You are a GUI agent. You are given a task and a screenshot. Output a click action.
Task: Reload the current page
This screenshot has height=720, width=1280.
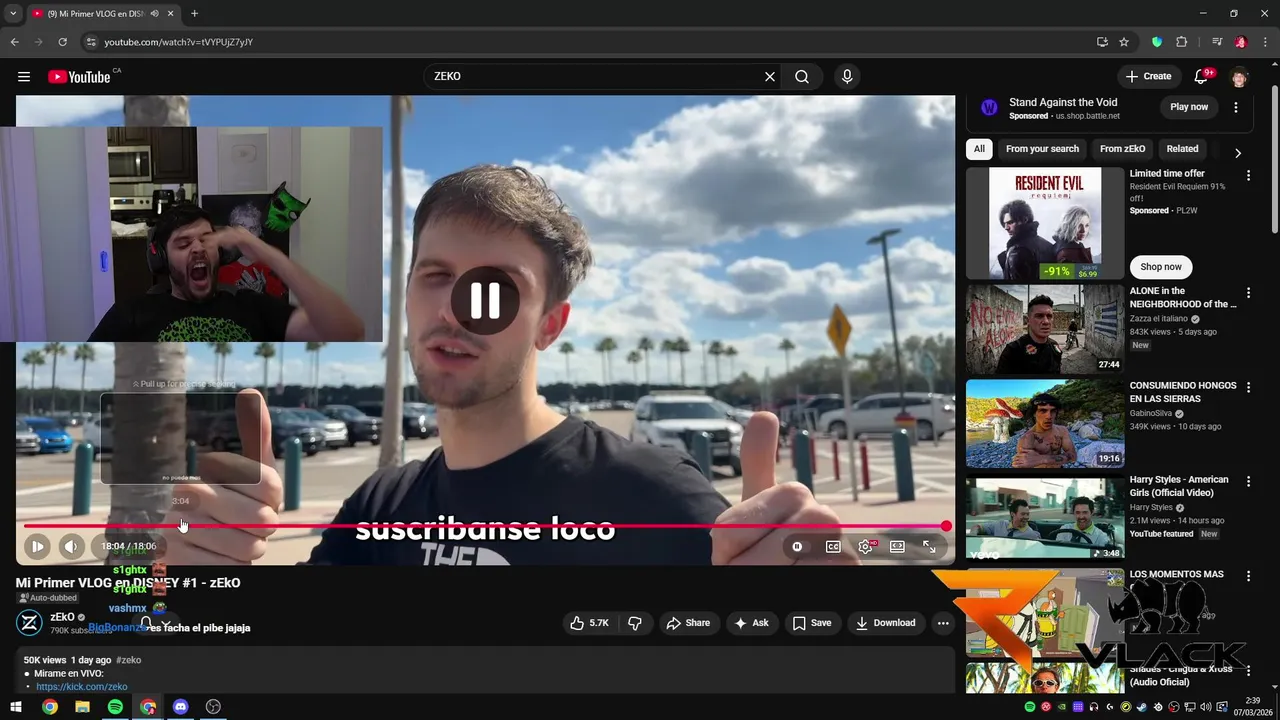point(62,42)
